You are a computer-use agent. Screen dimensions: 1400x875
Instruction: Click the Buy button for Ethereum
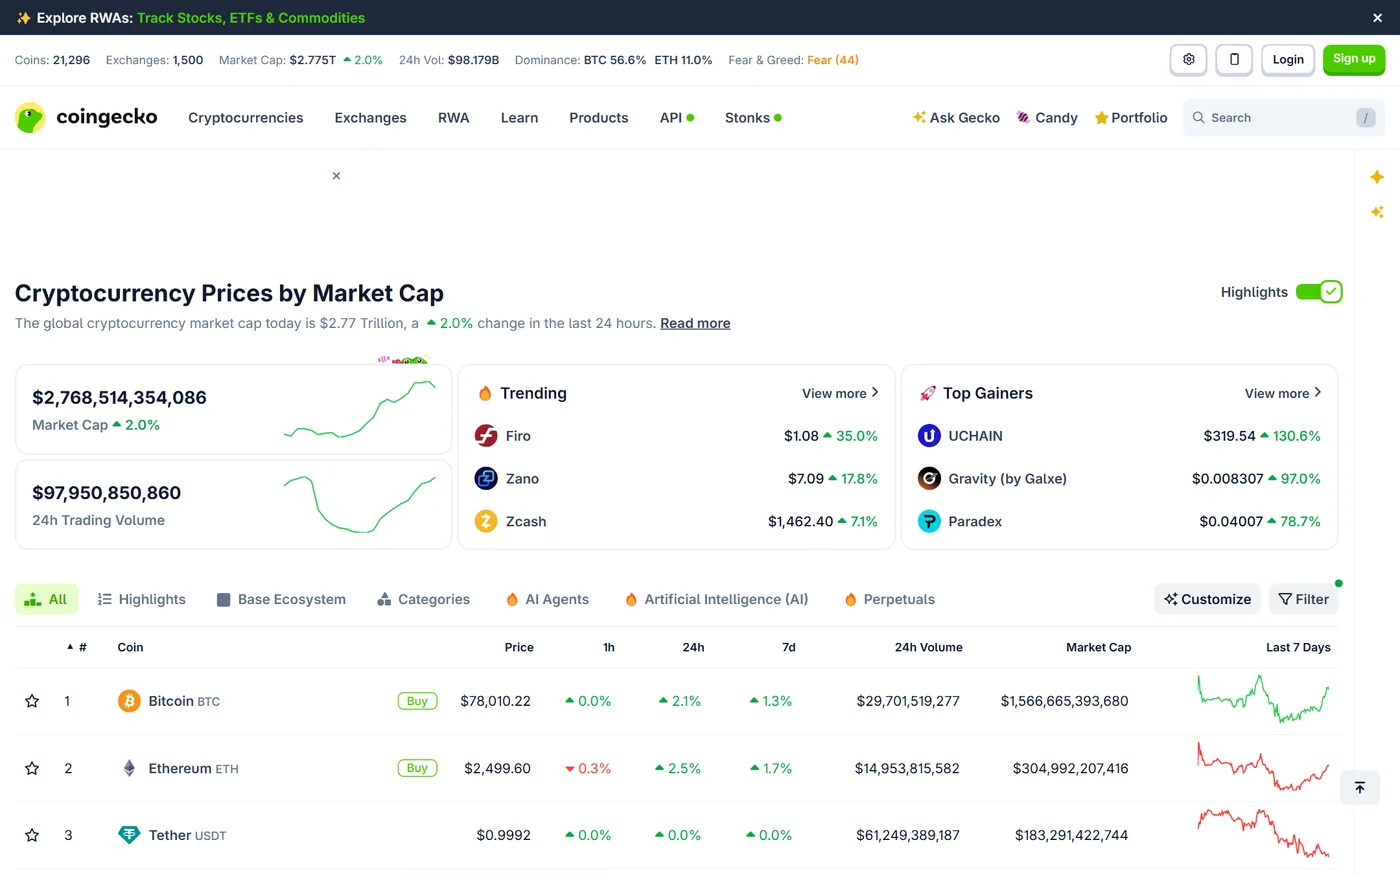tap(417, 768)
